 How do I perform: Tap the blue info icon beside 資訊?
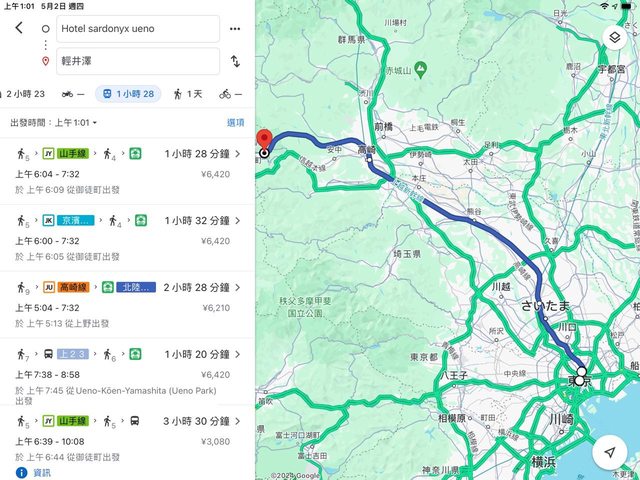point(21,472)
